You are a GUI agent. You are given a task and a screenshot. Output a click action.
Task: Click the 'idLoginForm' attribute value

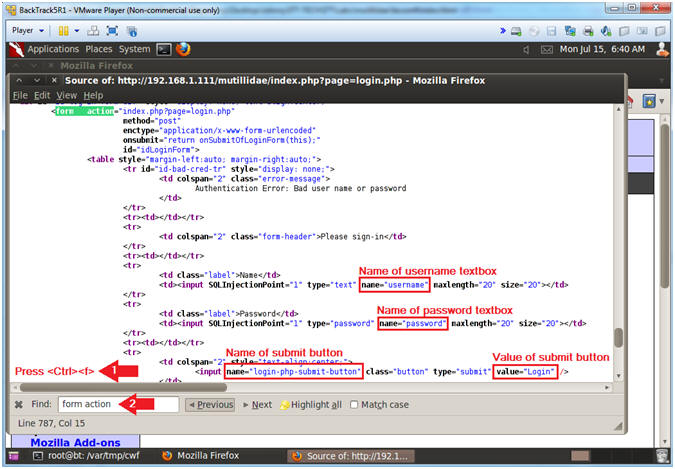click(166, 150)
